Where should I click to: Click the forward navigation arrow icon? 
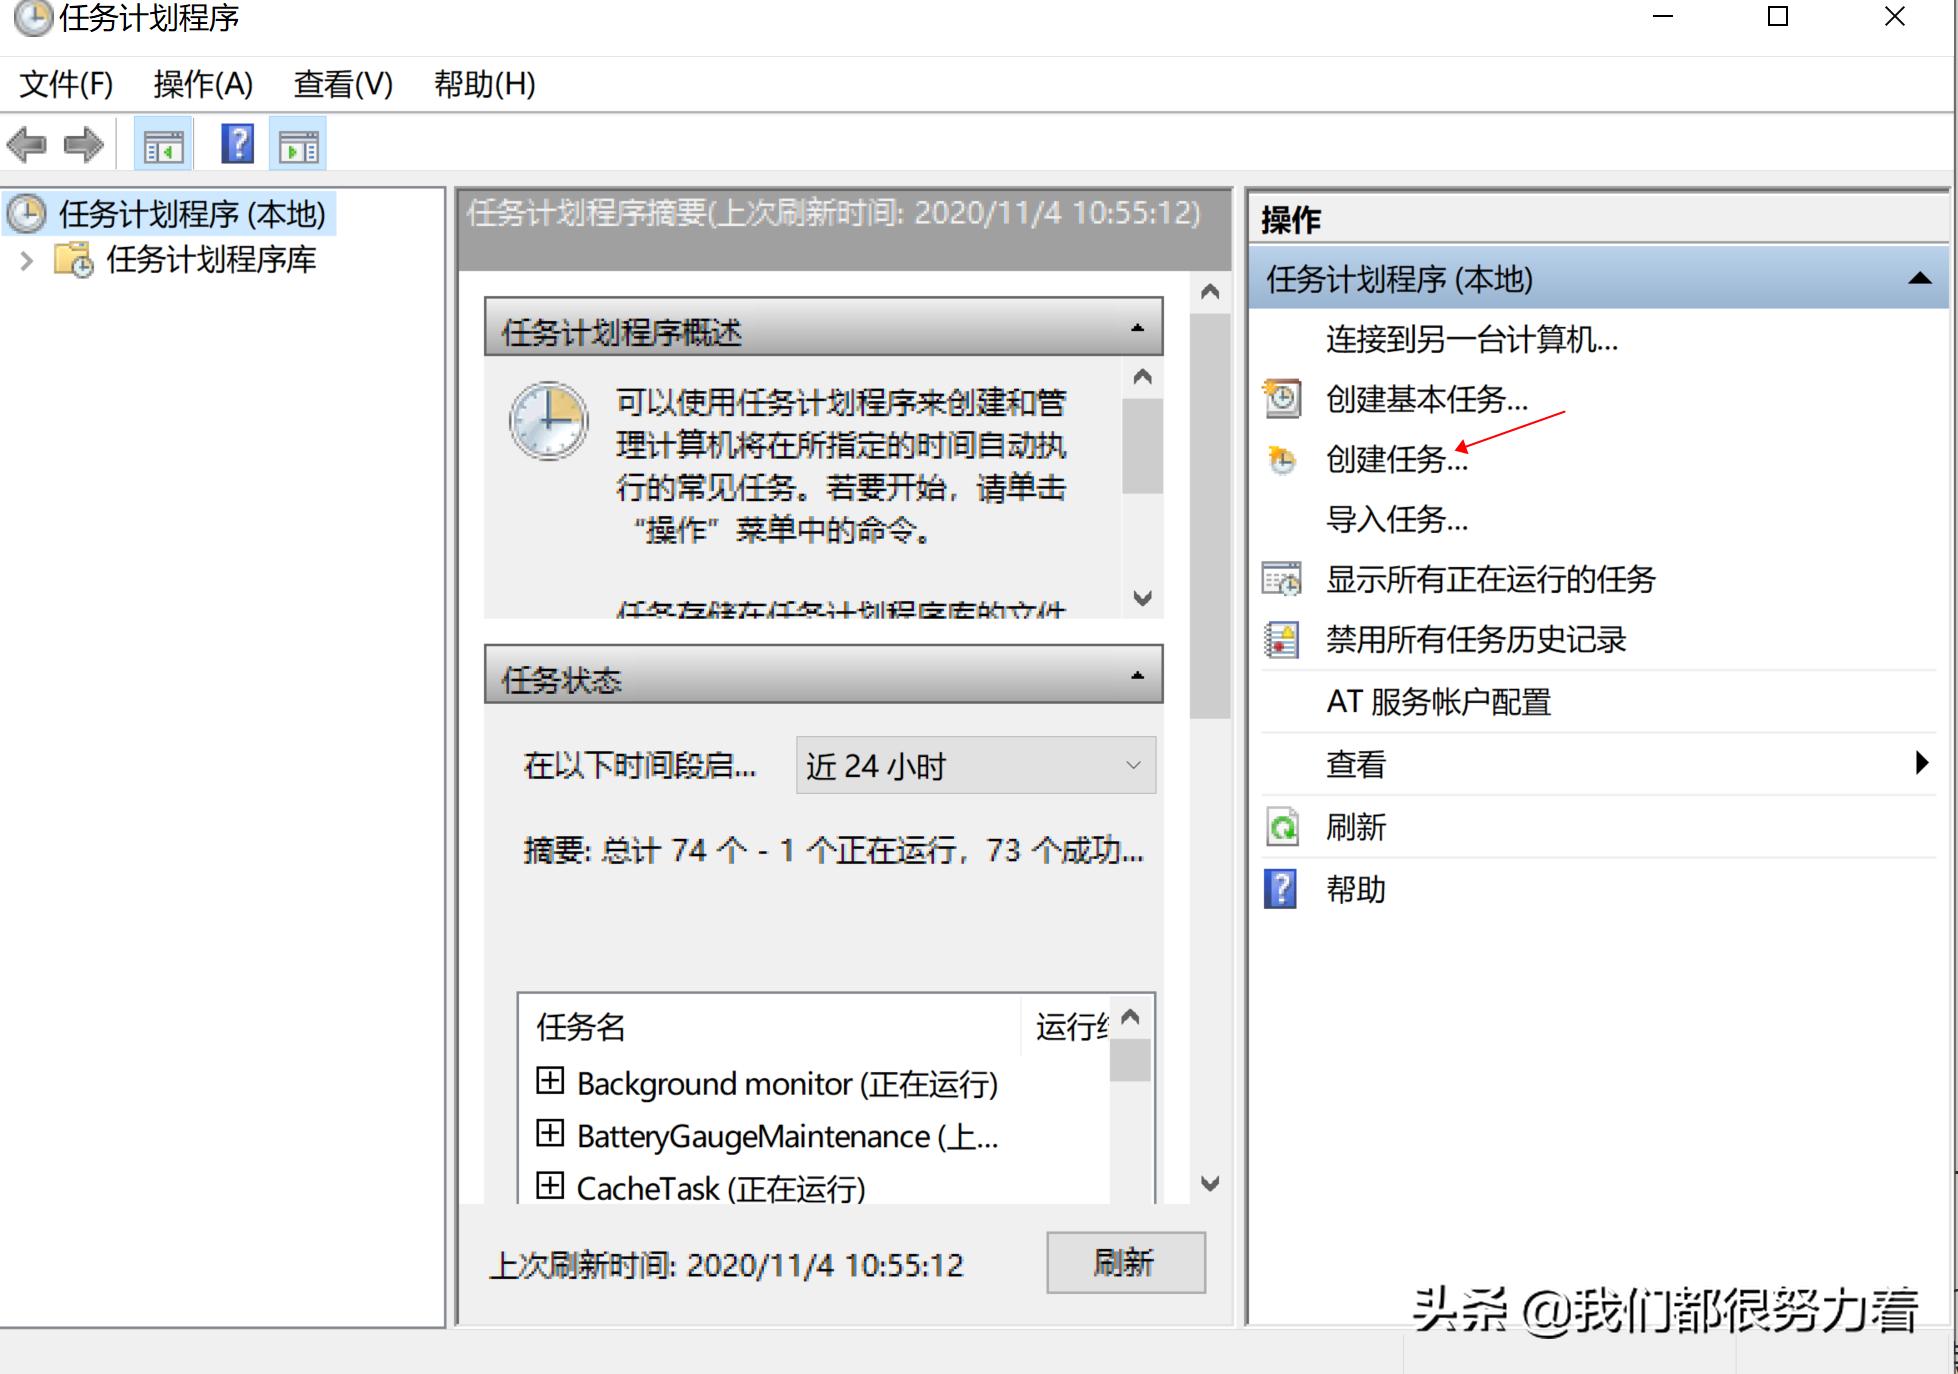click(x=84, y=144)
